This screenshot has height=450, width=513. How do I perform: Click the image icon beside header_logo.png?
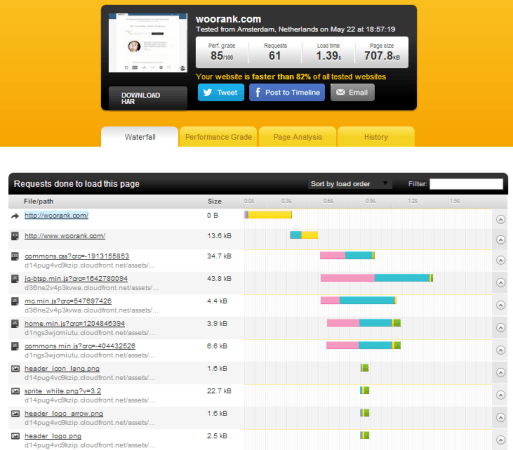click(15, 436)
